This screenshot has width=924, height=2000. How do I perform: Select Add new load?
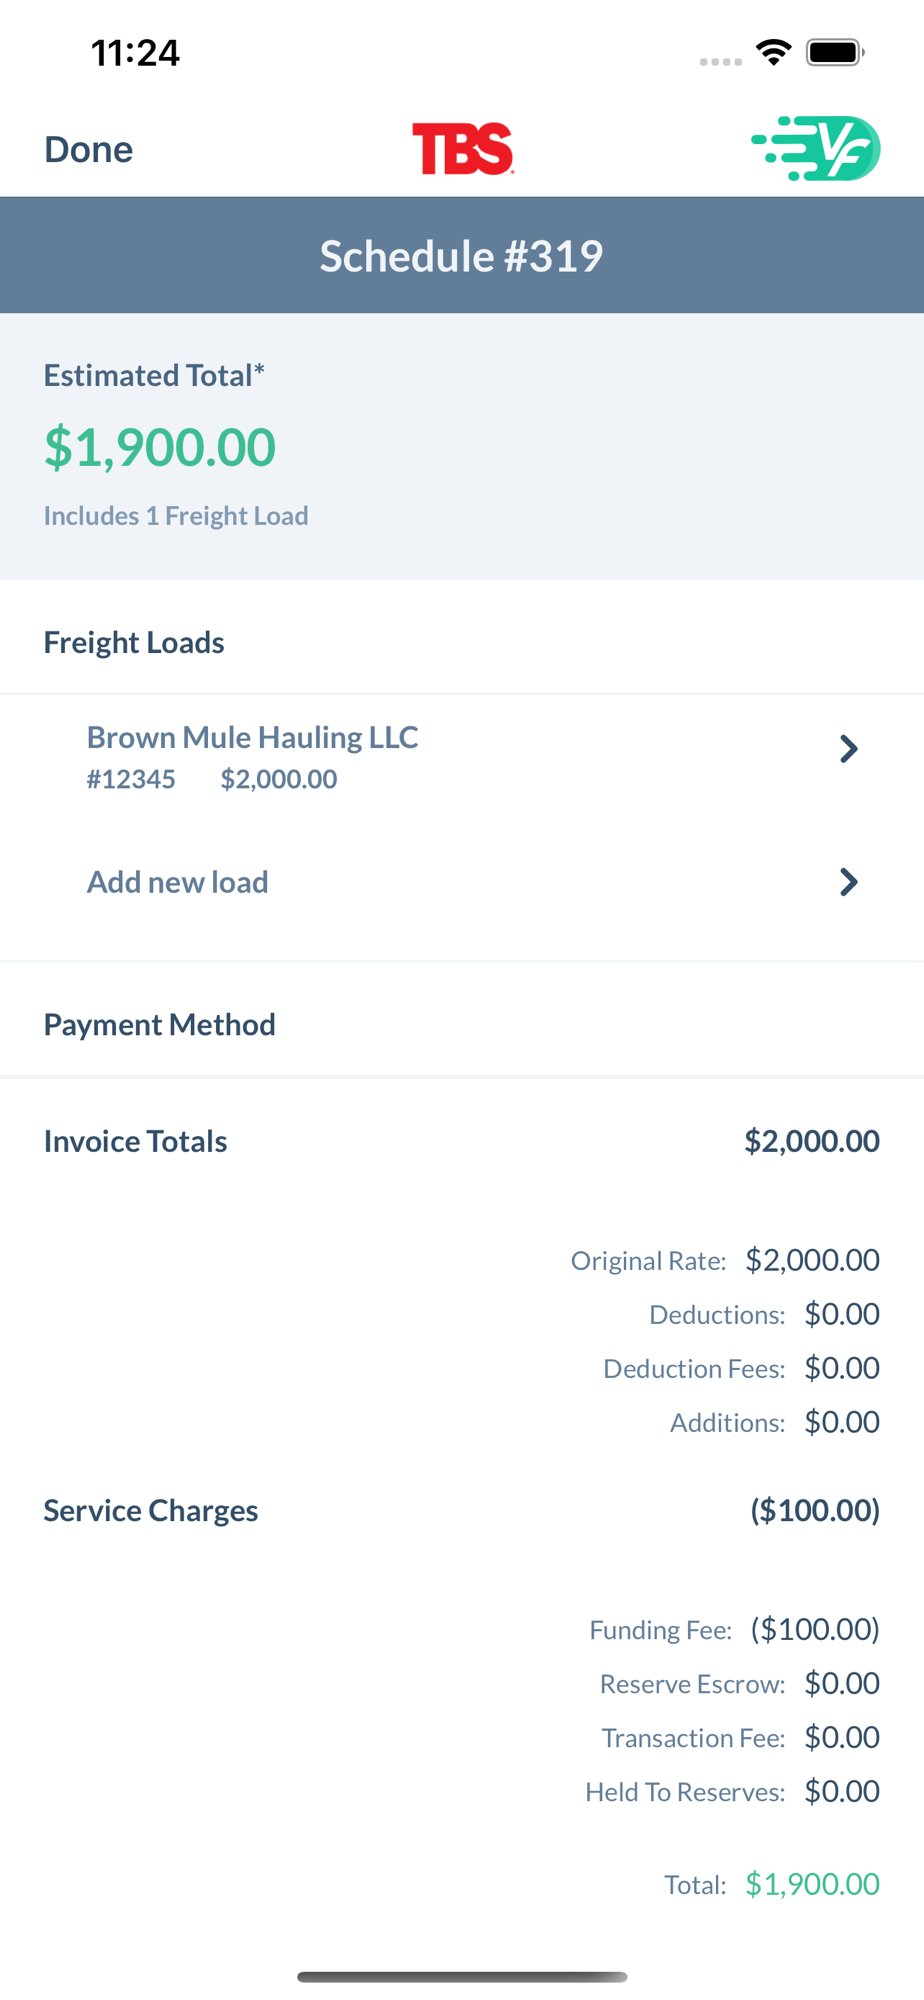coord(178,882)
